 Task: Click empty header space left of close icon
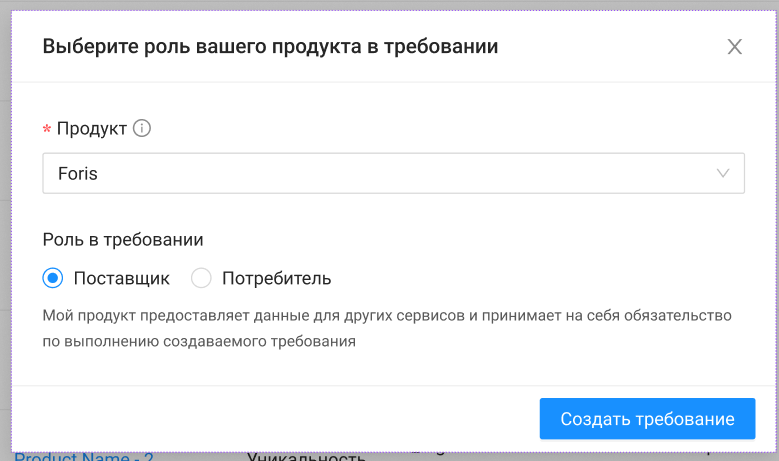pyautogui.click(x=620, y=47)
